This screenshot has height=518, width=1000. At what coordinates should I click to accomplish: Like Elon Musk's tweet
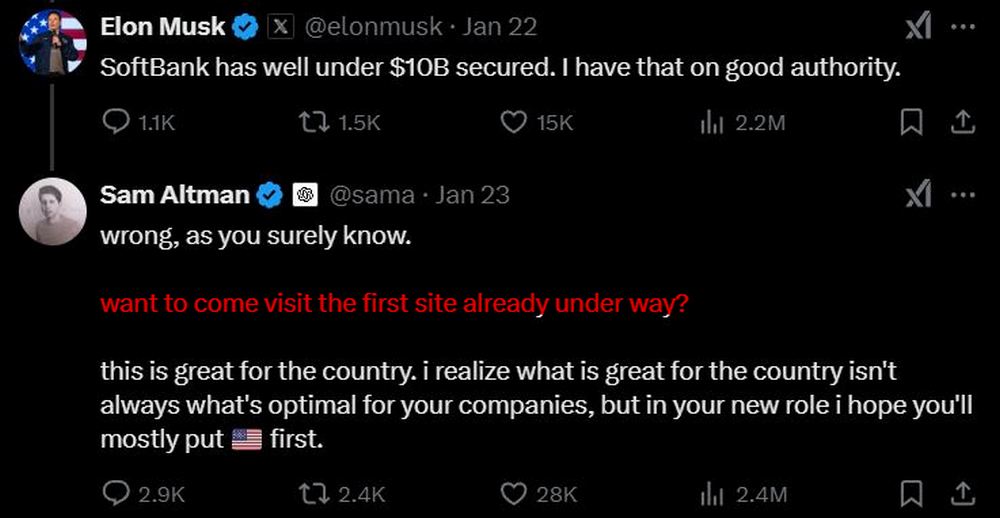(x=513, y=122)
